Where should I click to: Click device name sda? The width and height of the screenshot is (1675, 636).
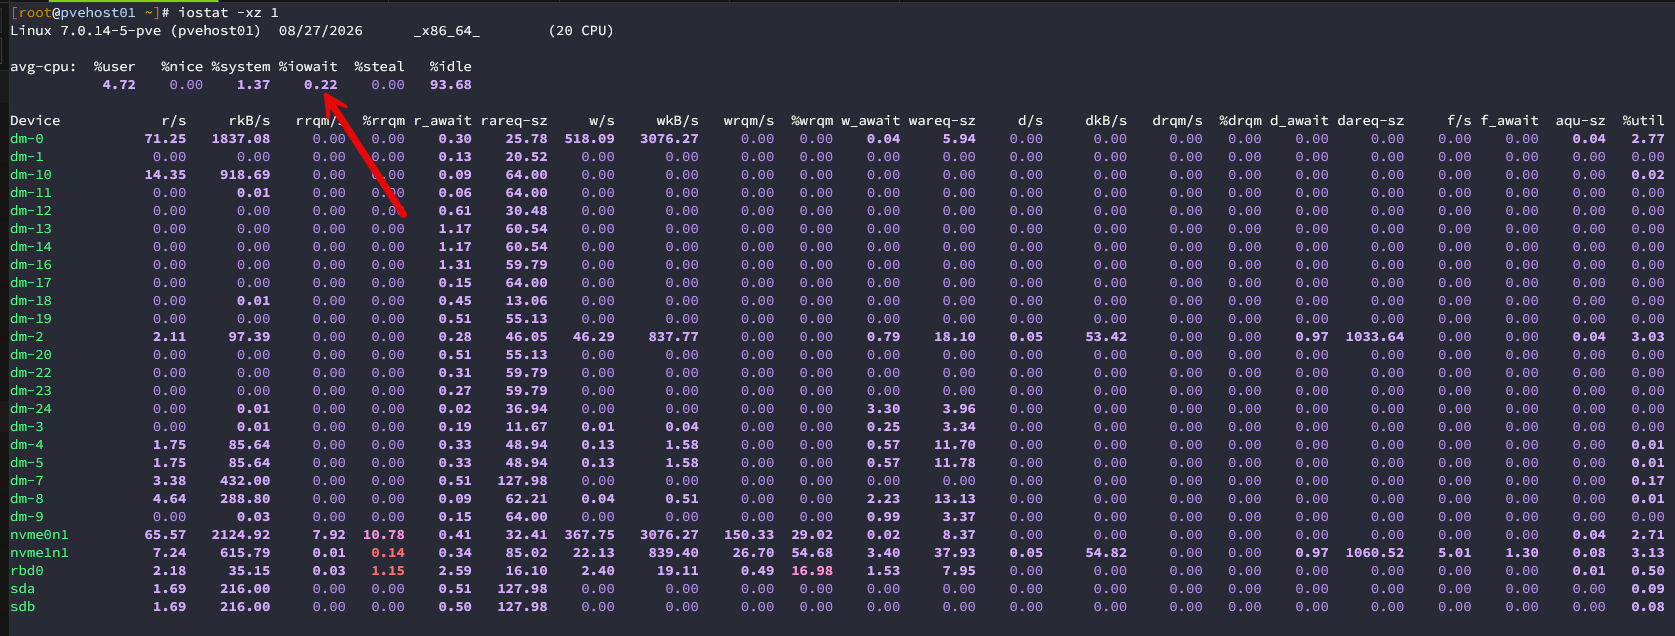click(x=22, y=589)
